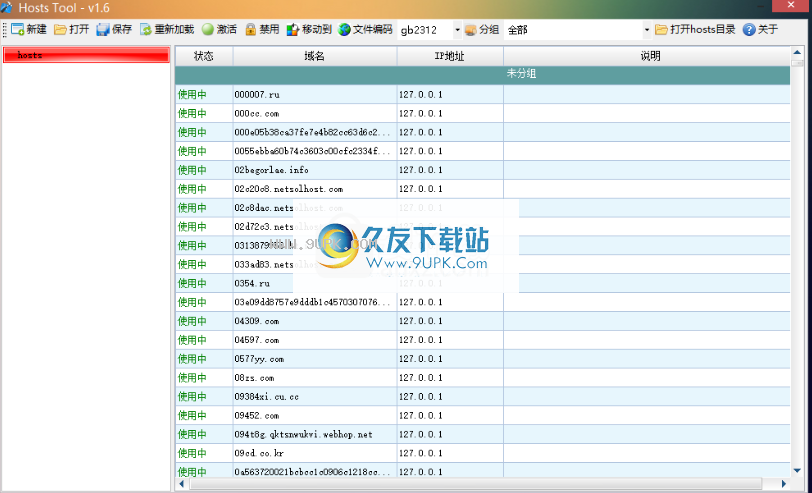Click the 新建 (New) toolbar icon
The width and height of the screenshot is (812, 493).
click(x=18, y=30)
